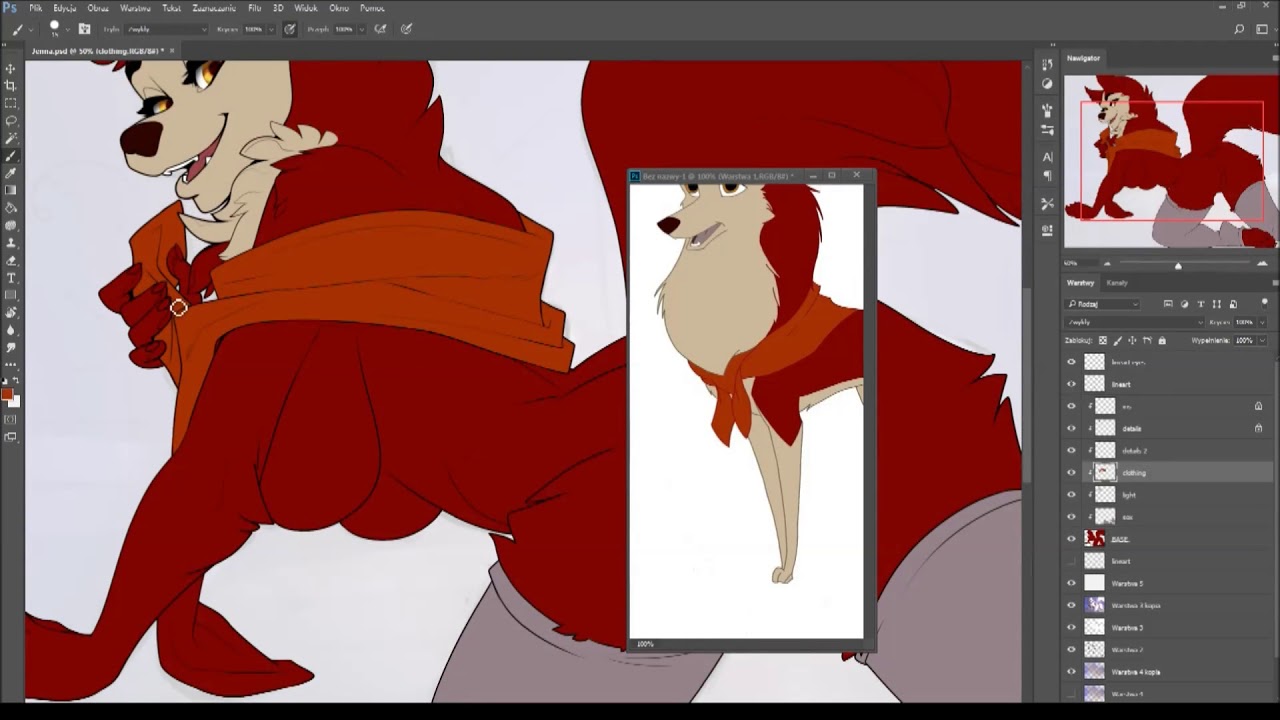This screenshot has width=1280, height=720.
Task: Click the Jenna.psd document tab
Action: (96, 51)
